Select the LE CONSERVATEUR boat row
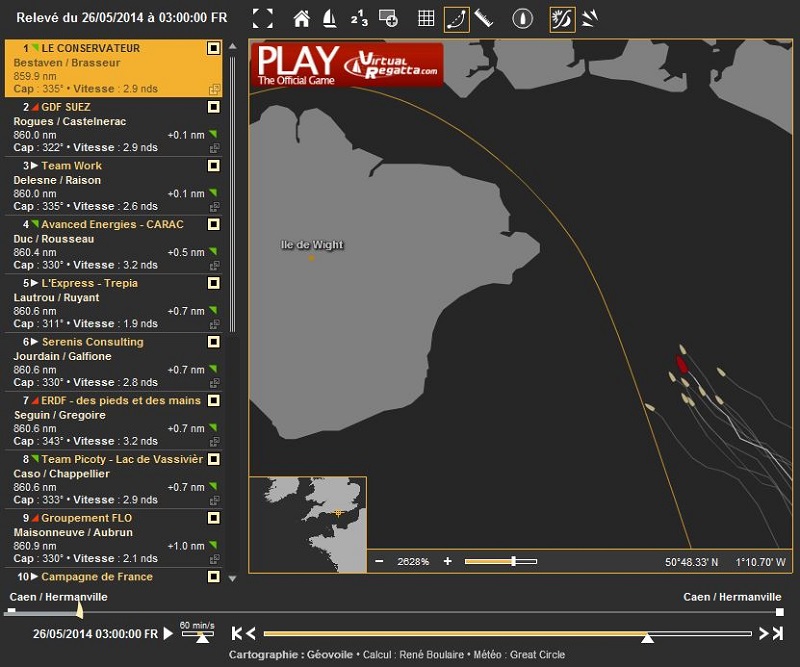 pos(113,68)
